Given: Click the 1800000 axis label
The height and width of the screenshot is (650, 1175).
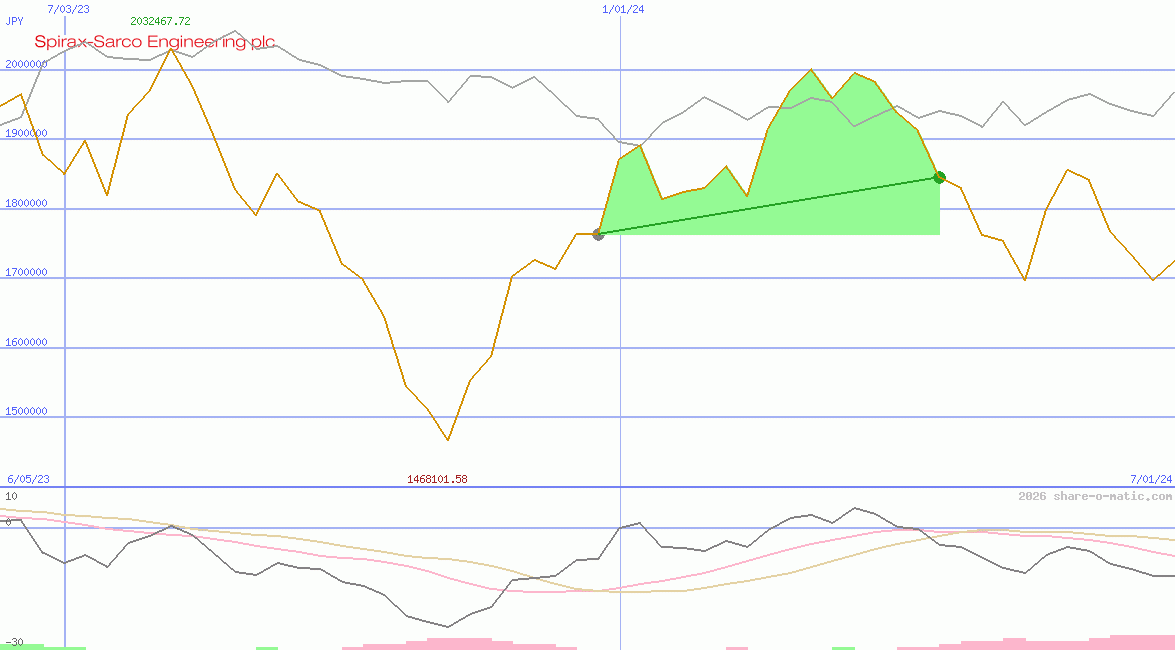Looking at the screenshot, I should 26,203.
